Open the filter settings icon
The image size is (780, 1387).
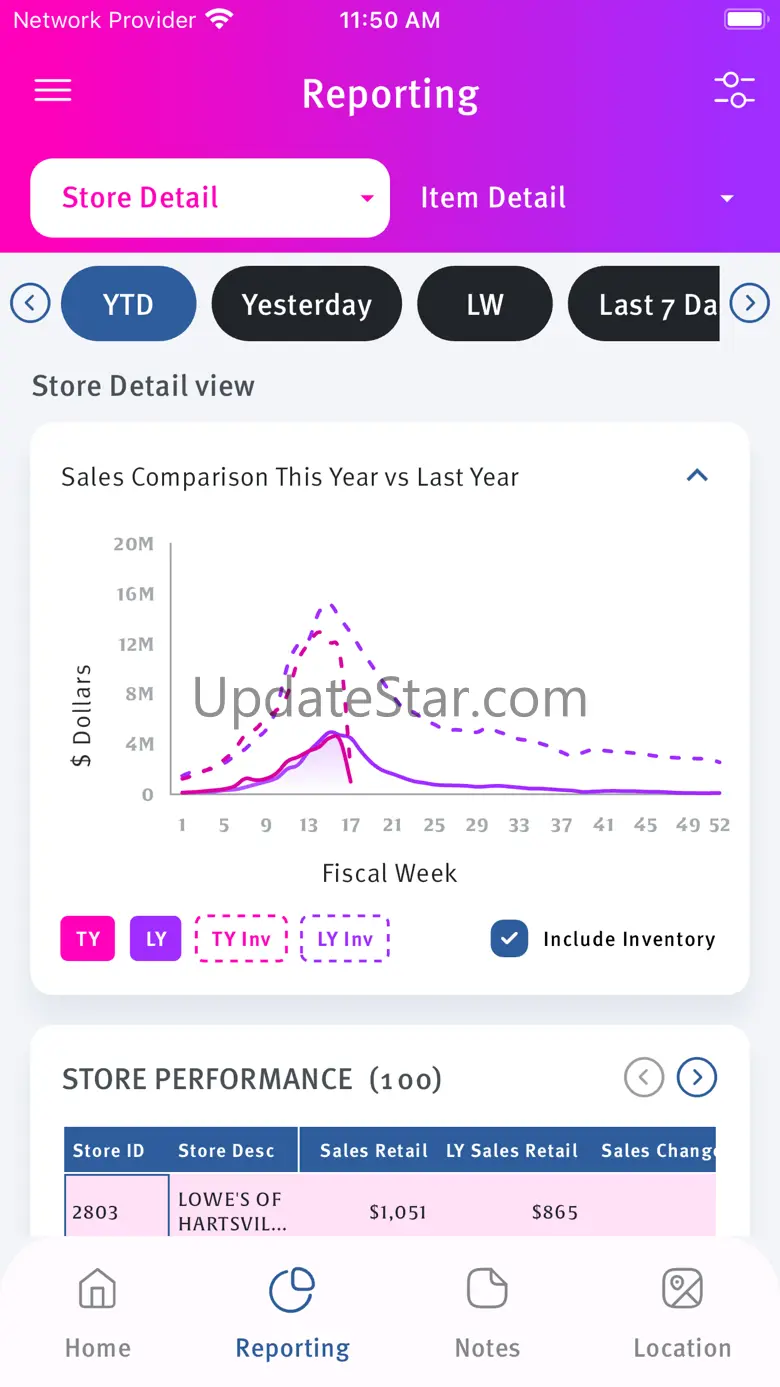(734, 91)
